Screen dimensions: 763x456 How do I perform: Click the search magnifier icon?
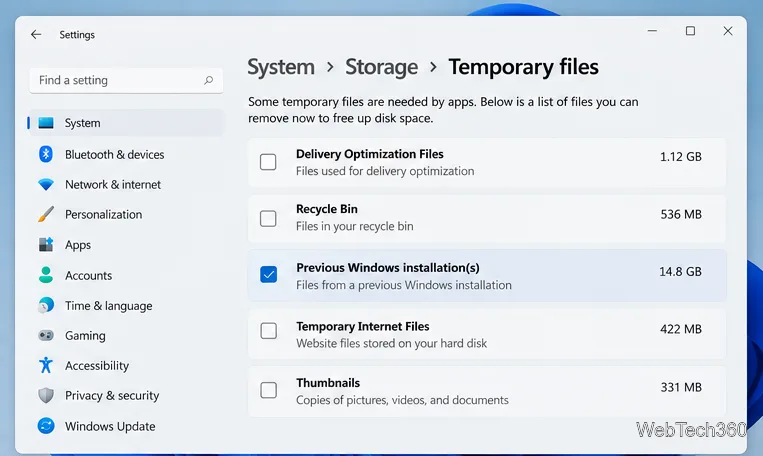click(x=208, y=80)
